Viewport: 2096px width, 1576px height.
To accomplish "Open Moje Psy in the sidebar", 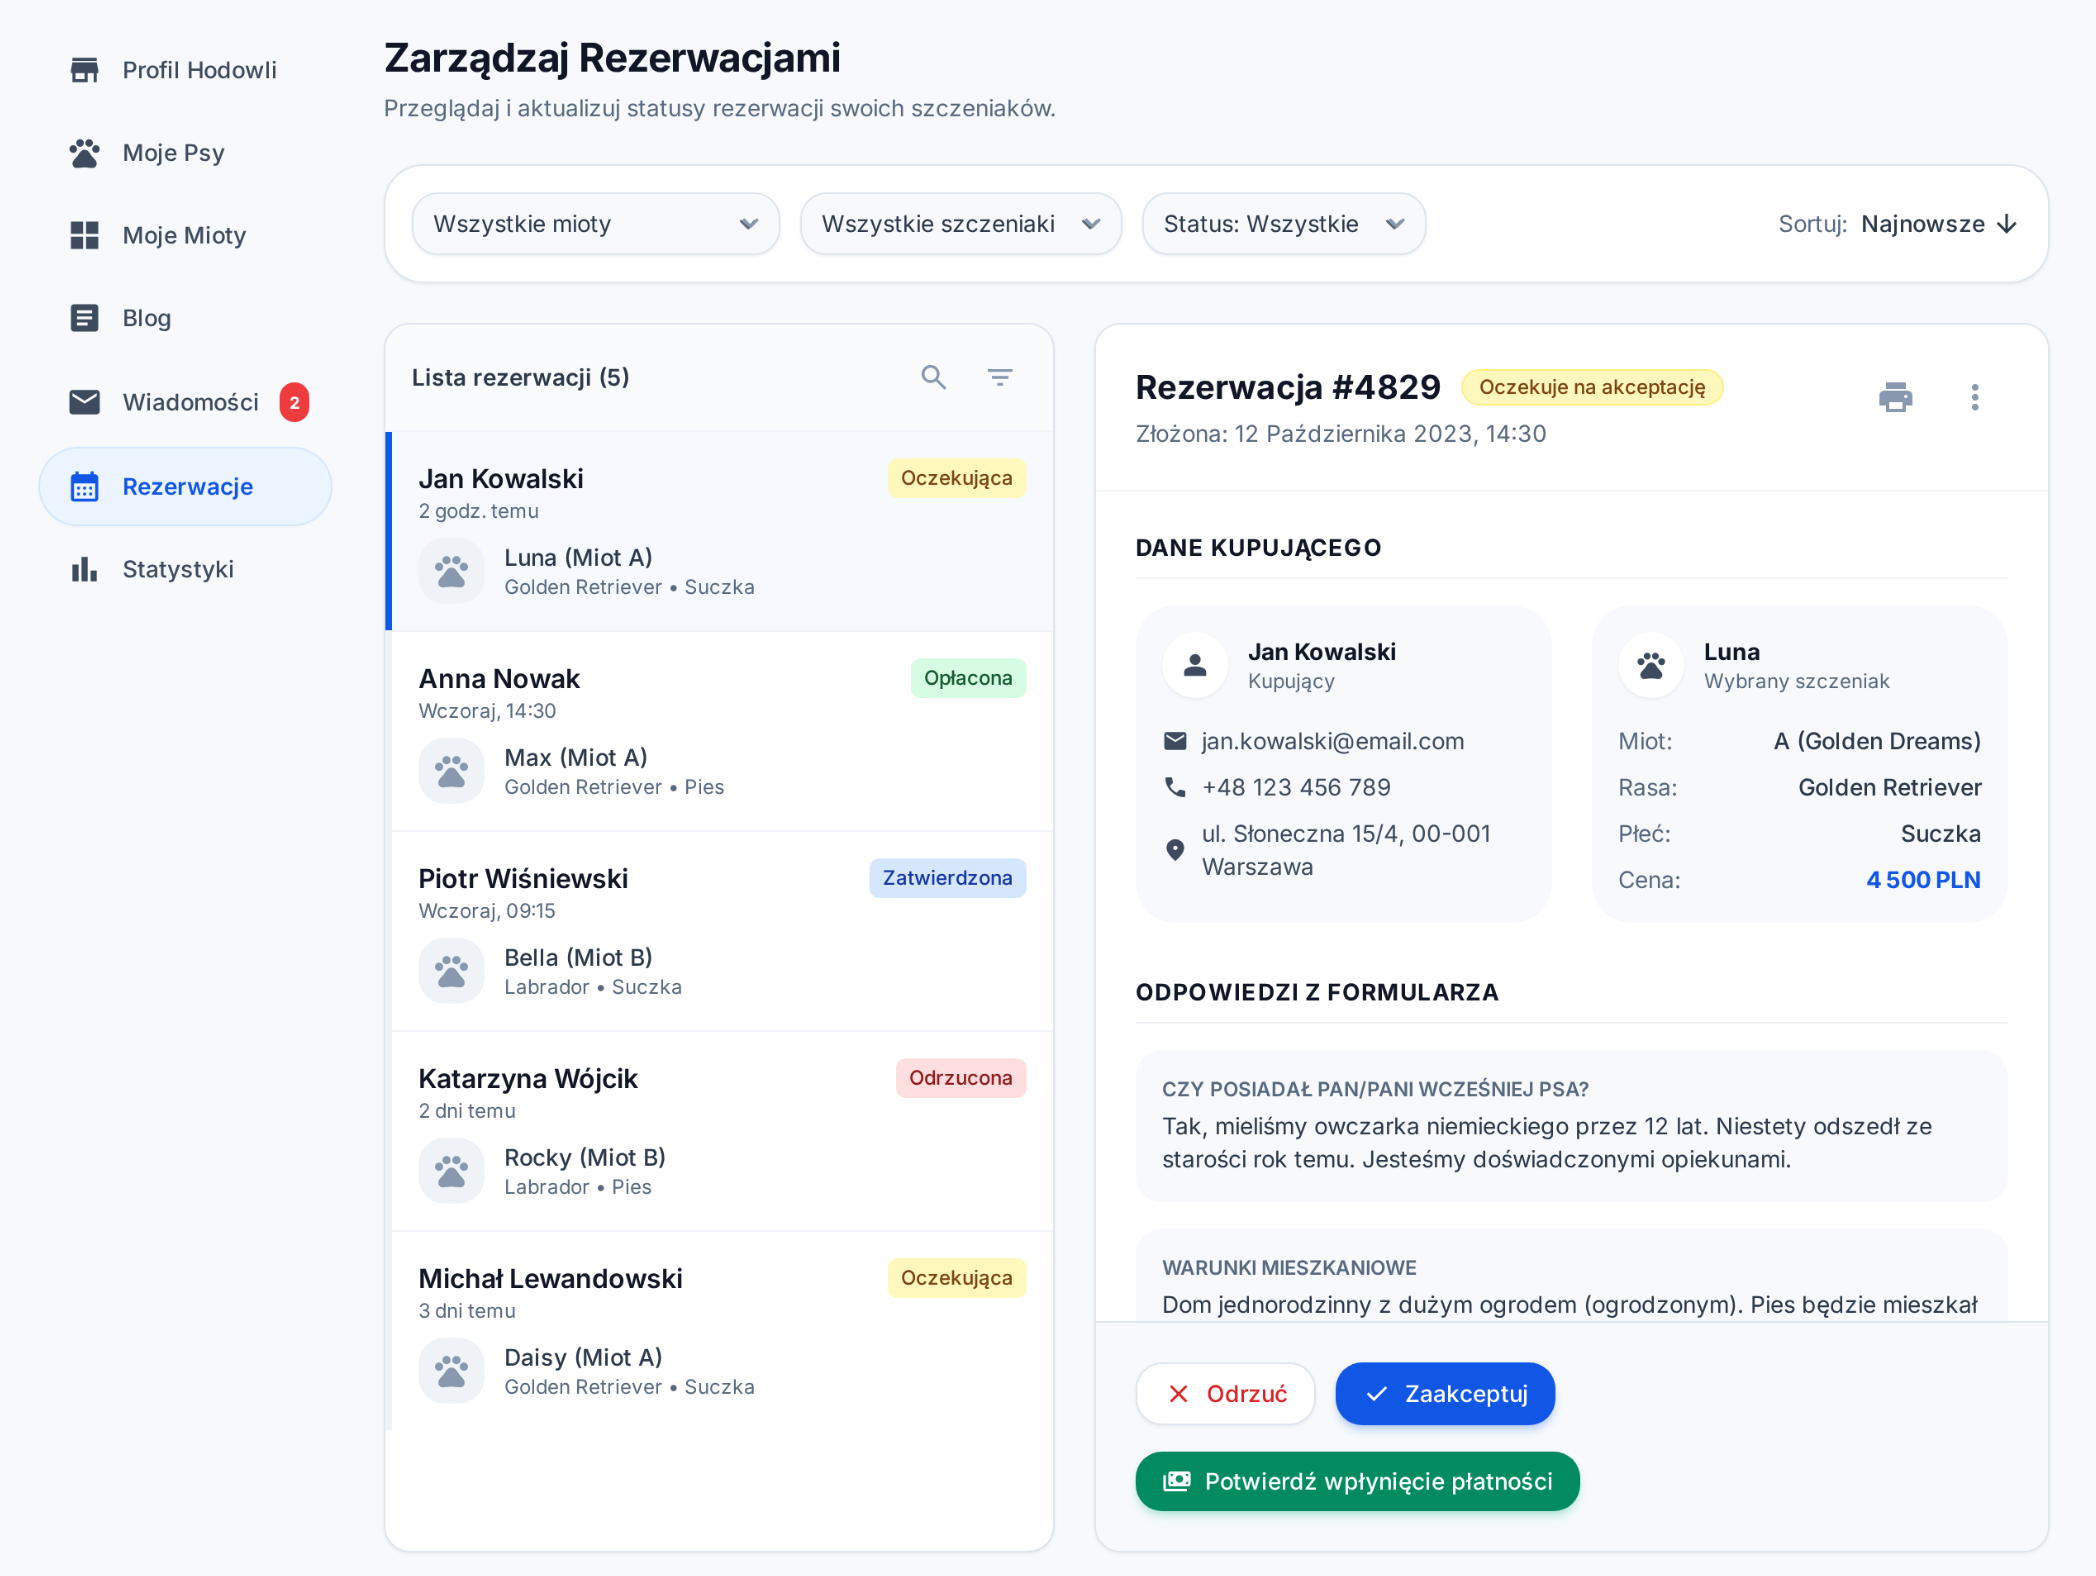I will 173,153.
